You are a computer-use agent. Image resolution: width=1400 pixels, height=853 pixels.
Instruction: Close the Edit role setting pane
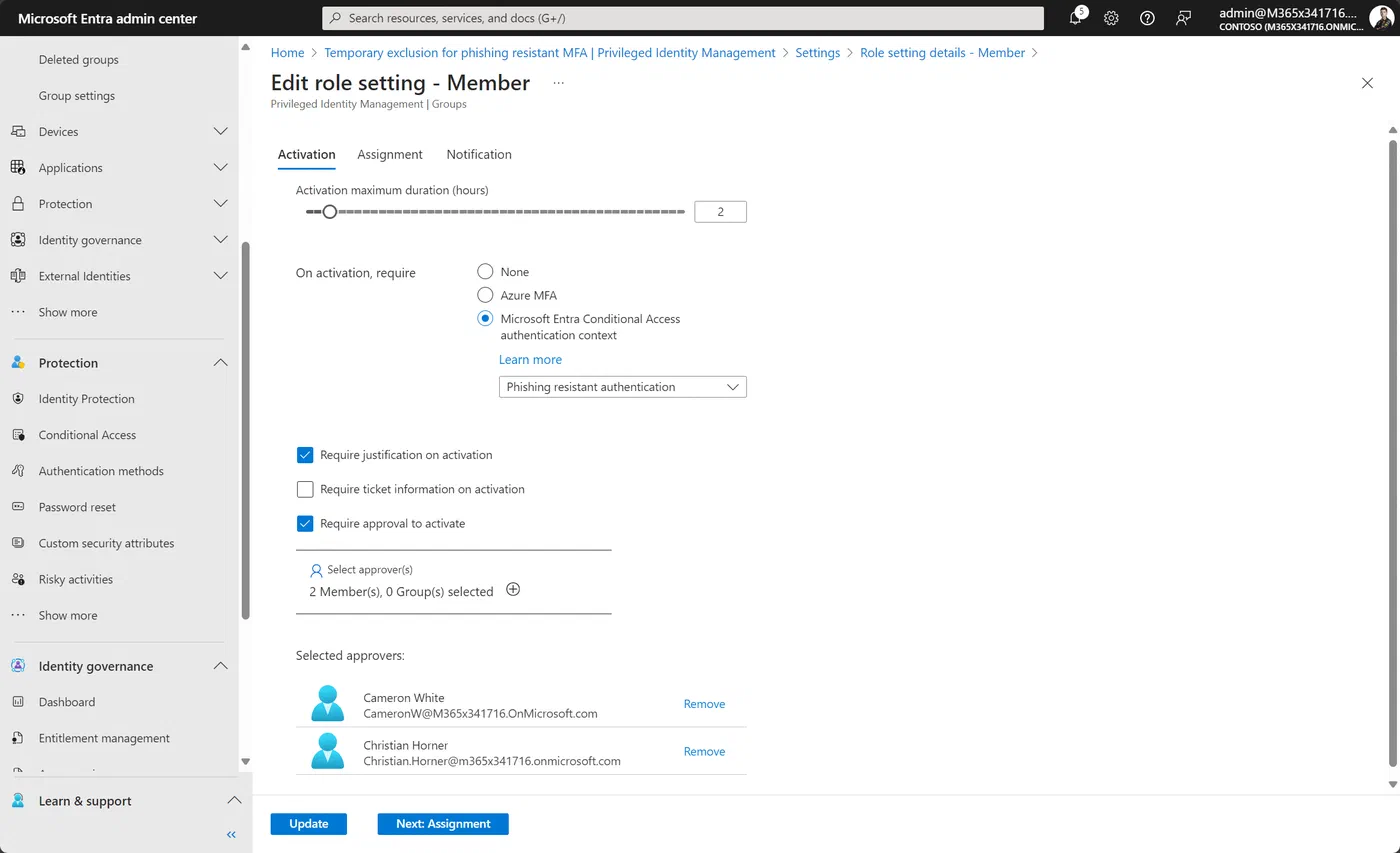pyautogui.click(x=1367, y=83)
